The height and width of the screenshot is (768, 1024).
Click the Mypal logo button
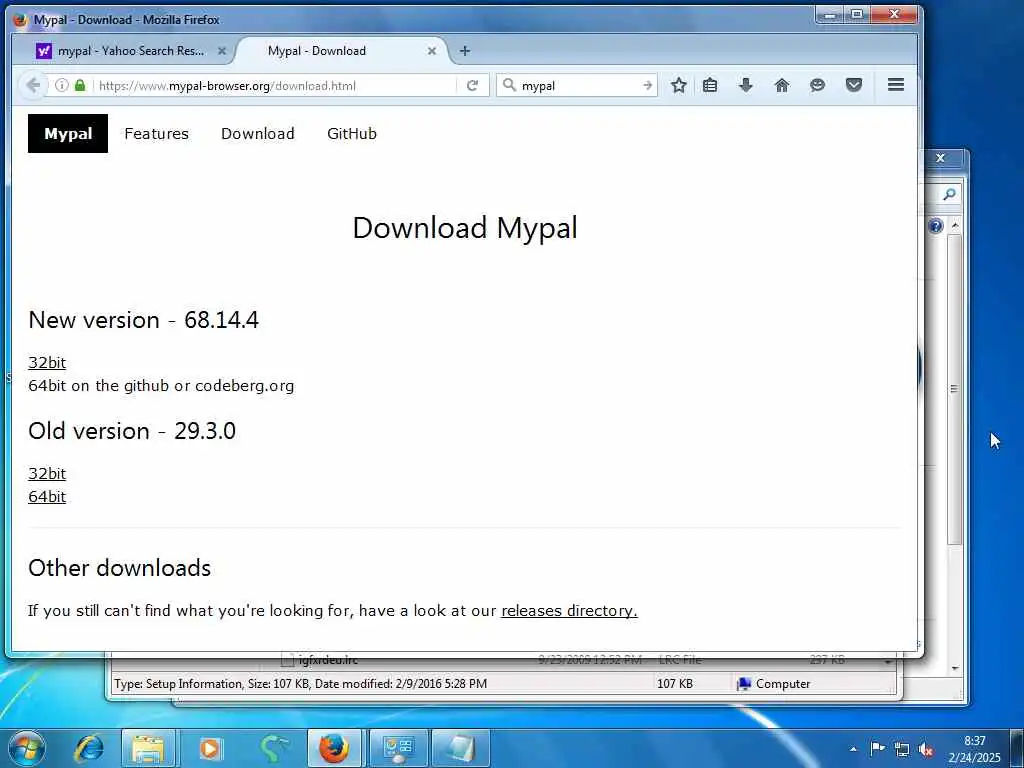click(x=68, y=133)
